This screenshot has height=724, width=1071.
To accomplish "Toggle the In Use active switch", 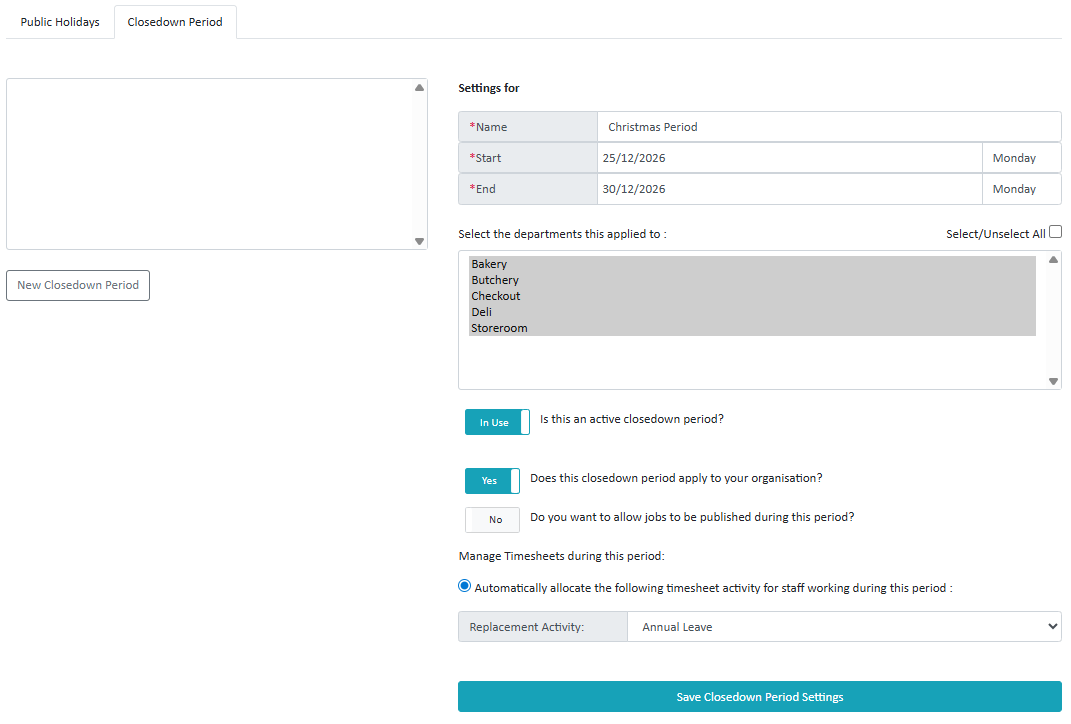I will (497, 422).
